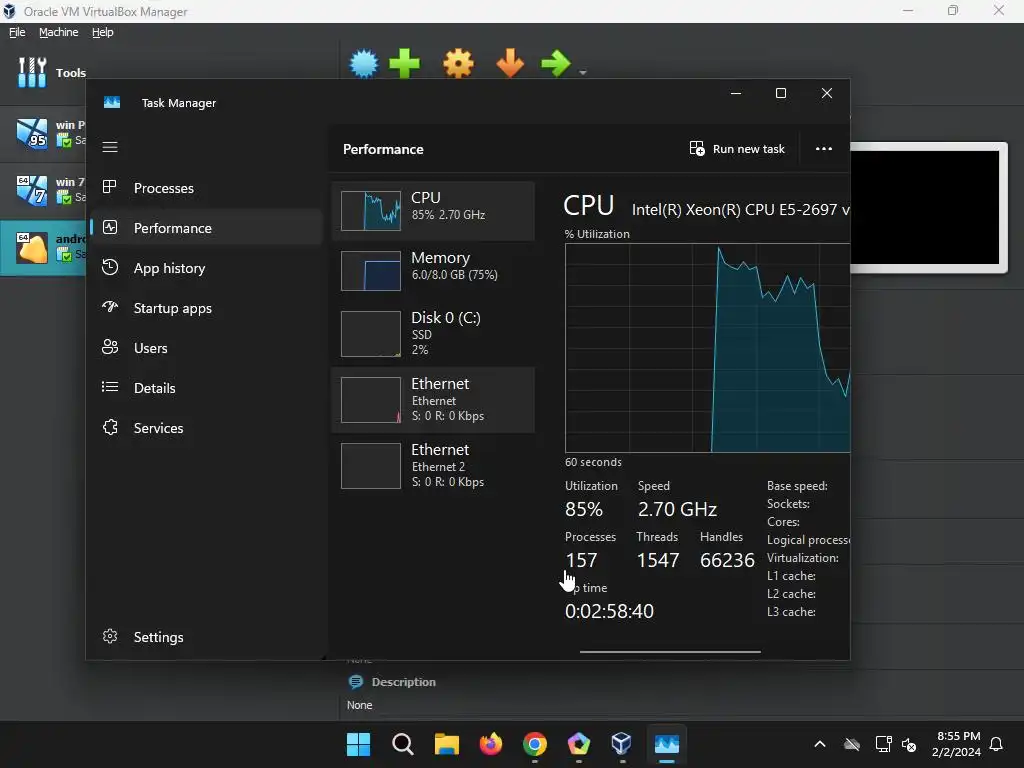The height and width of the screenshot is (768, 1024).
Task: Click the Speed value 2.70 GHz
Action: (677, 509)
